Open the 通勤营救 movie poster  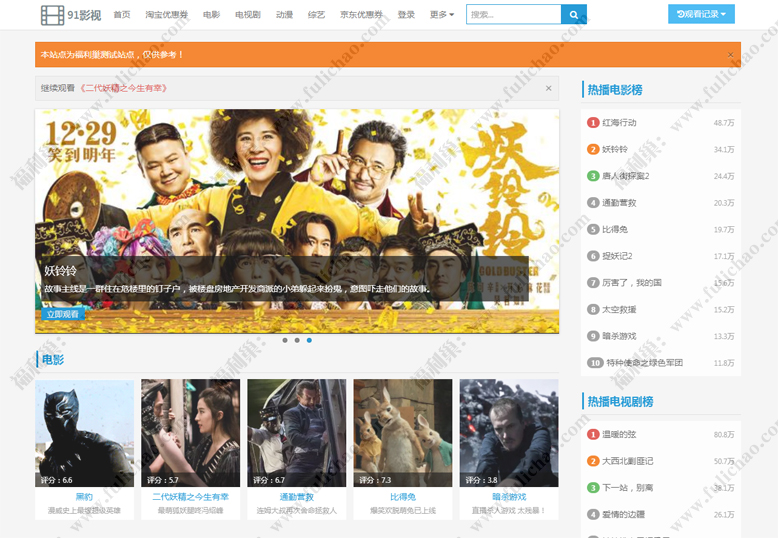297,433
